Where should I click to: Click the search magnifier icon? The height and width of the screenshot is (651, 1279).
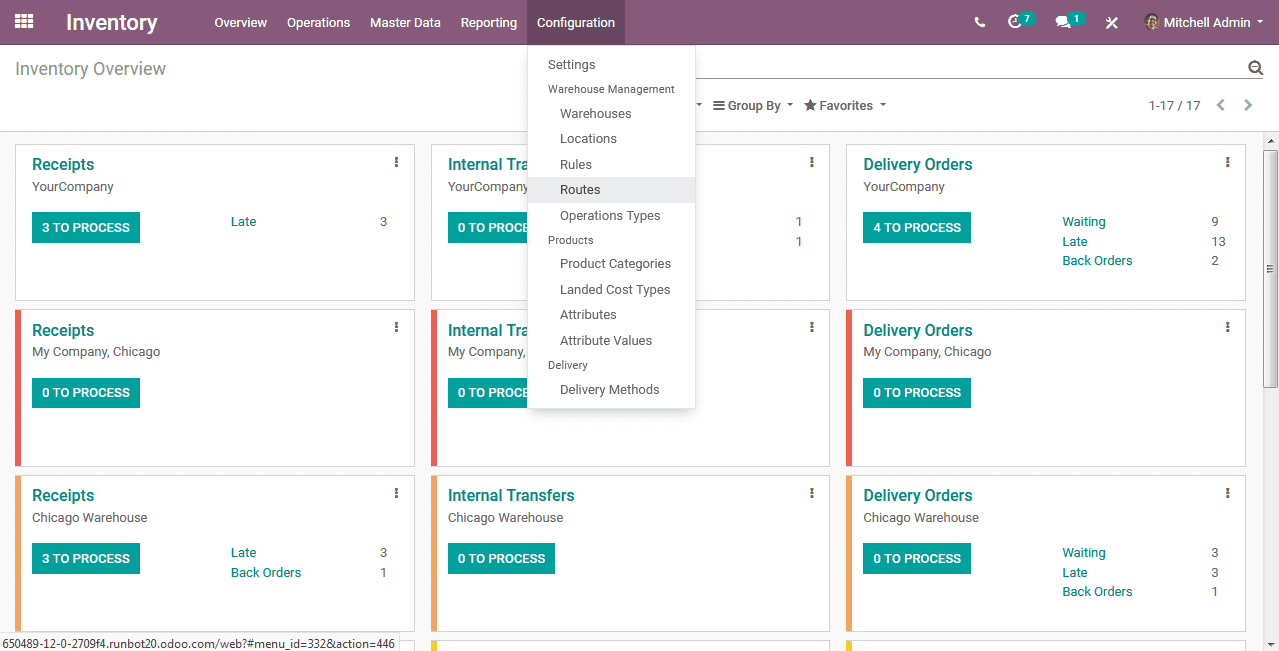(1255, 68)
